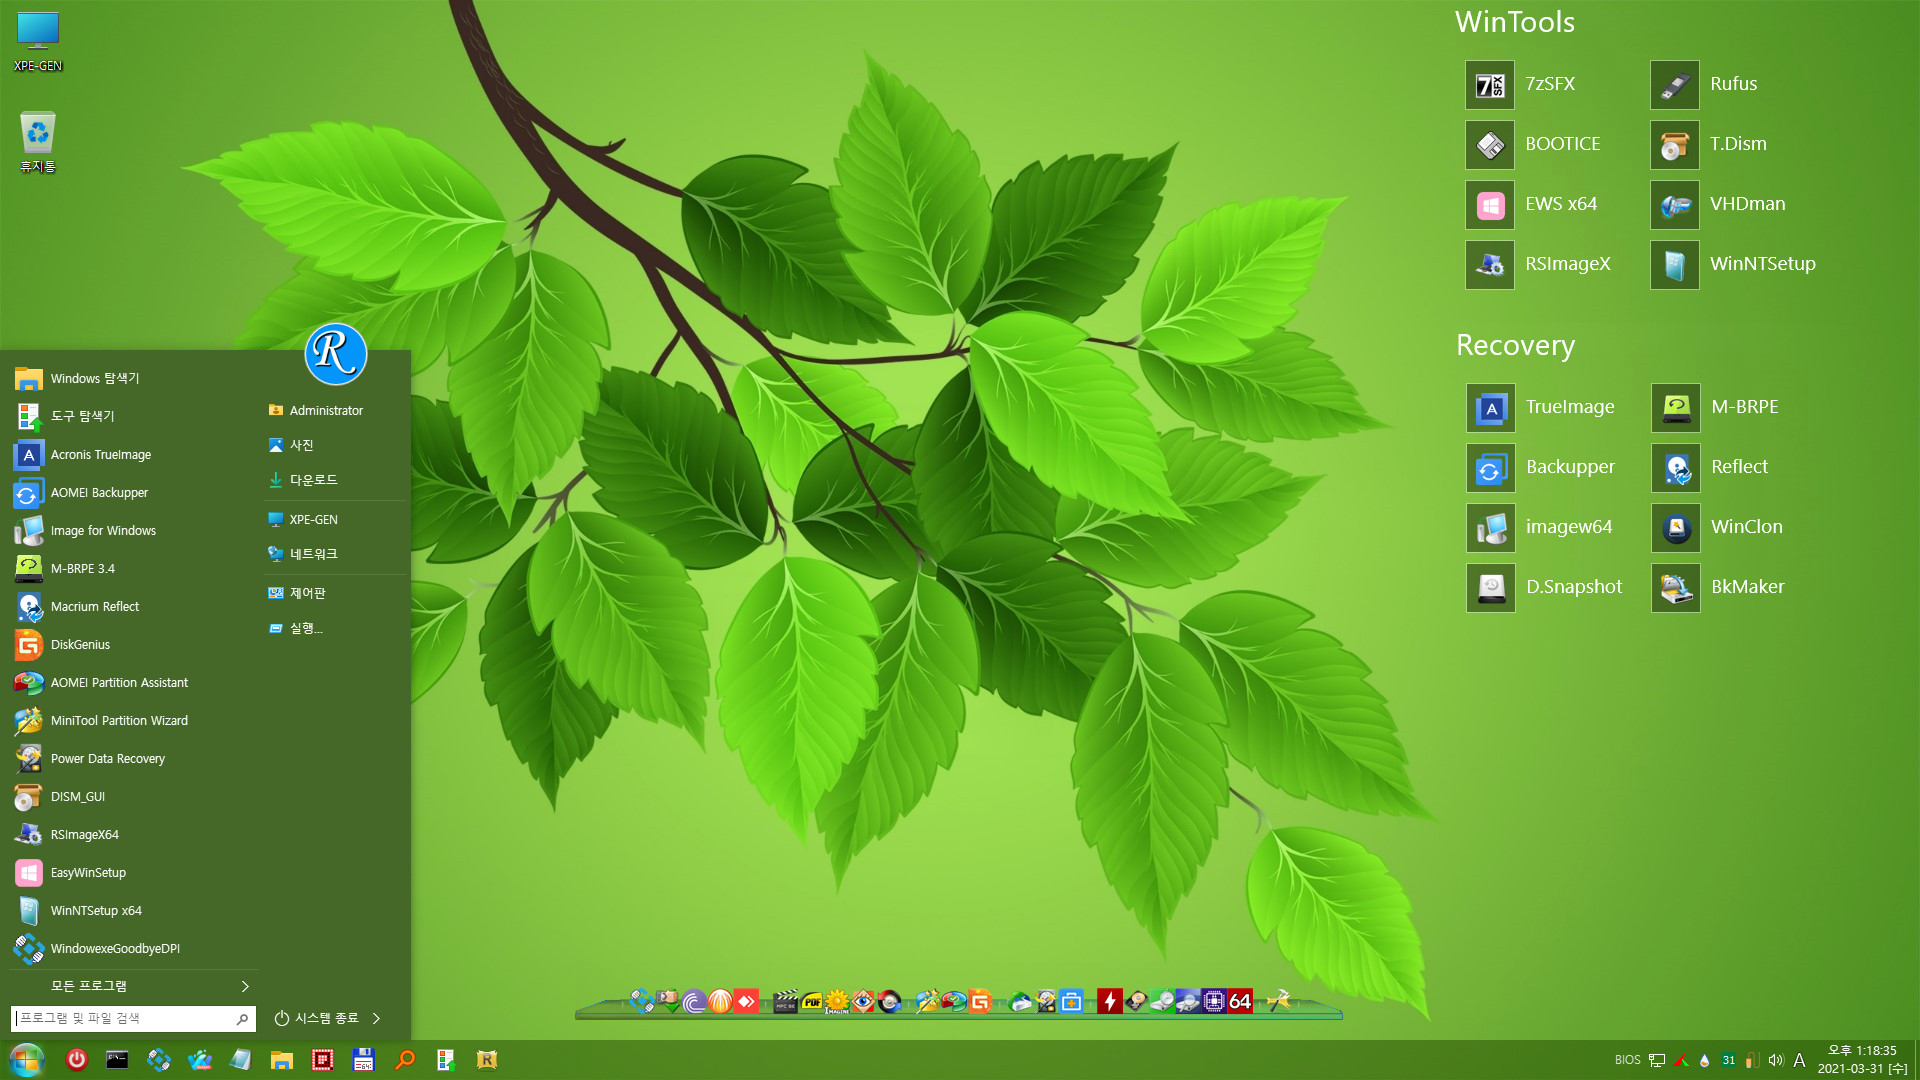Launch BkMaker under Recovery
Image resolution: width=1920 pixels, height=1080 pixels.
coord(1676,588)
